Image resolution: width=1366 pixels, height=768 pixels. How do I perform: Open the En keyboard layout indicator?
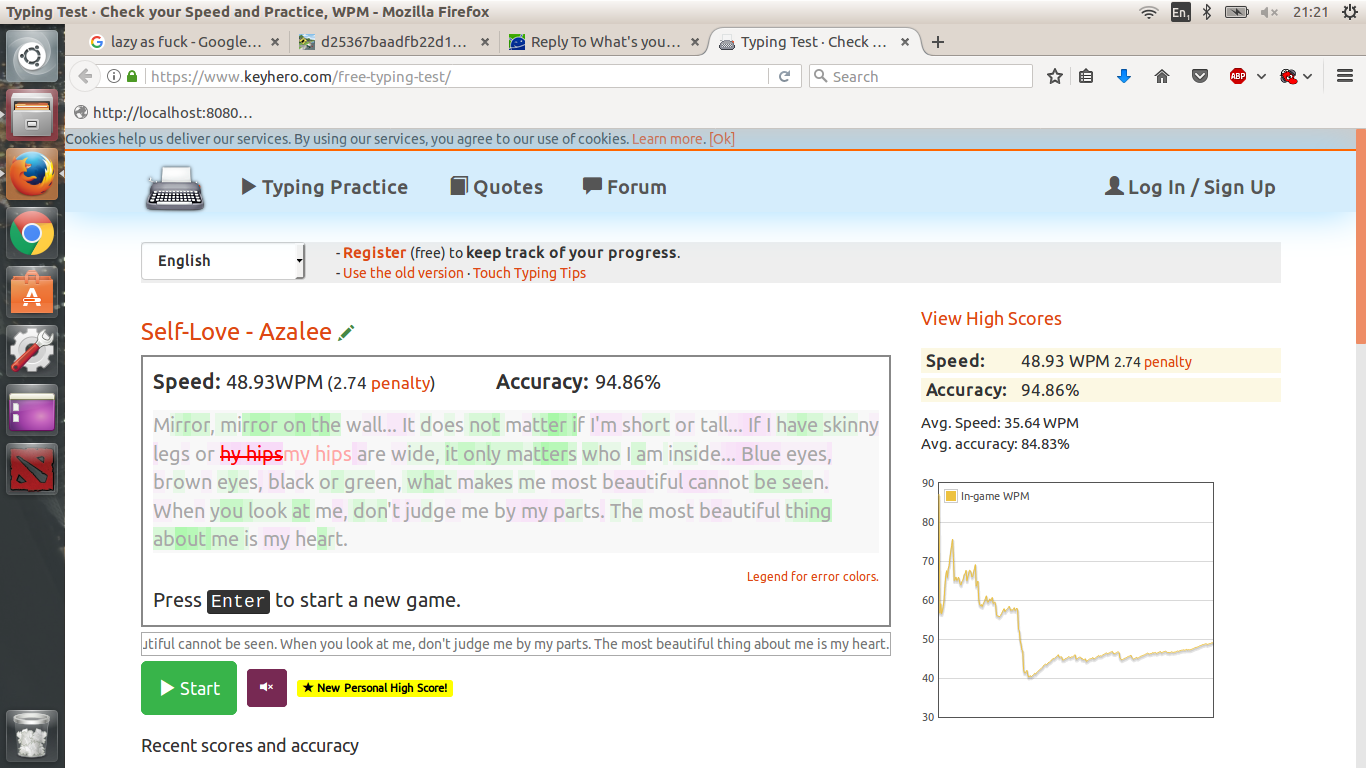click(x=1180, y=12)
